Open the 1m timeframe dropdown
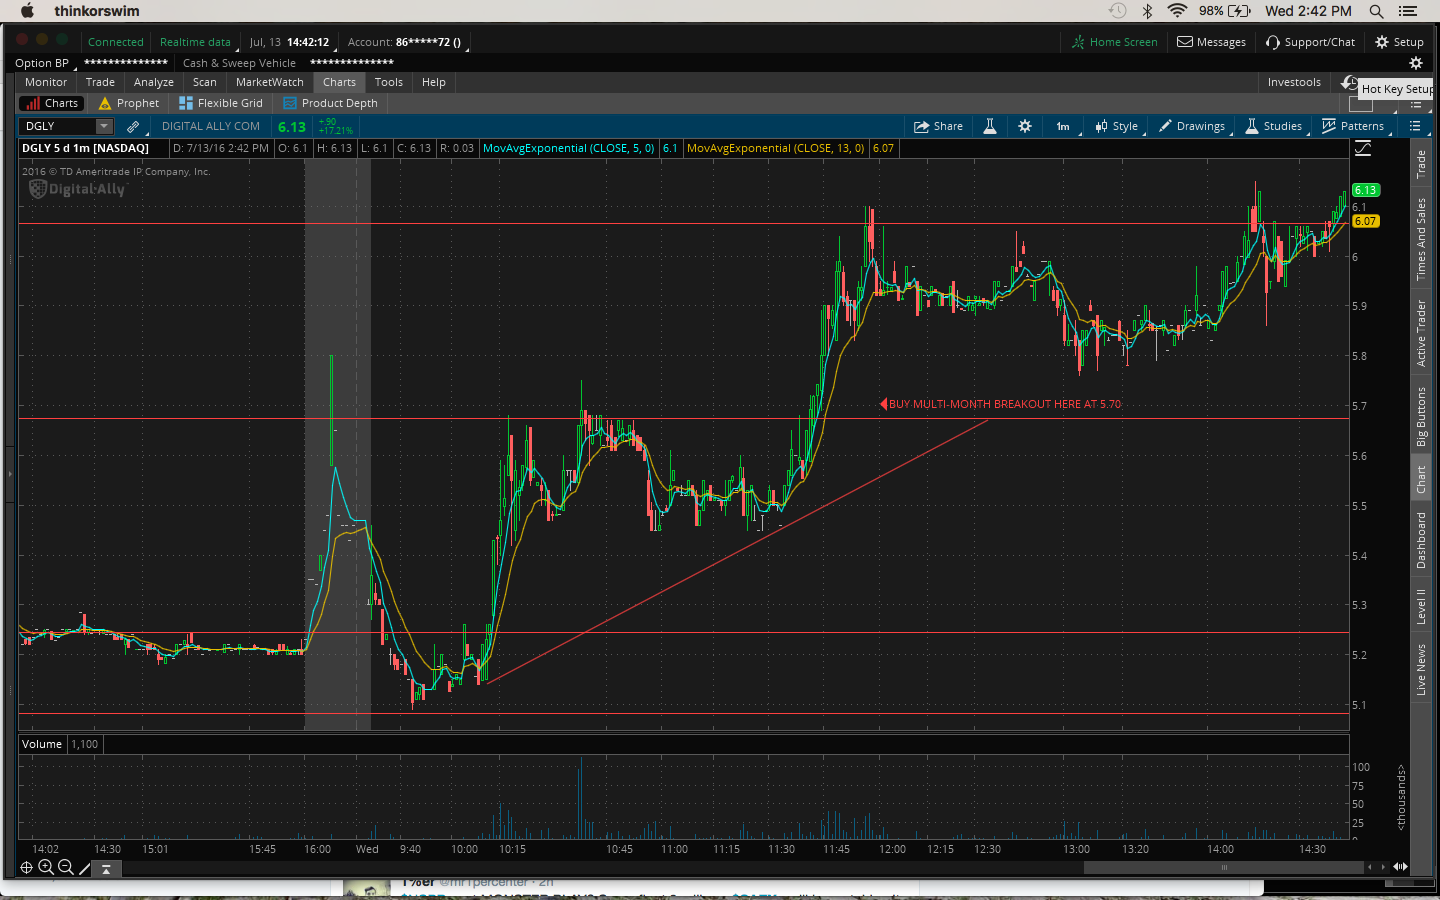 [x=1064, y=126]
